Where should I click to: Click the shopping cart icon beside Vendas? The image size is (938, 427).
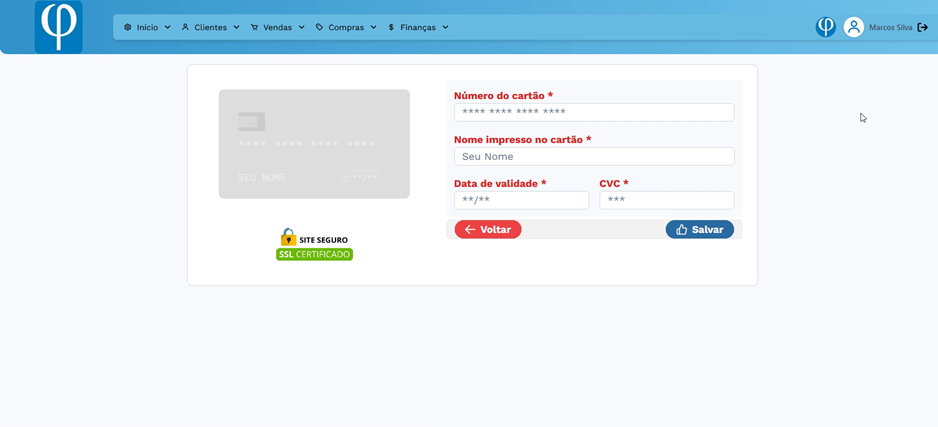(254, 27)
